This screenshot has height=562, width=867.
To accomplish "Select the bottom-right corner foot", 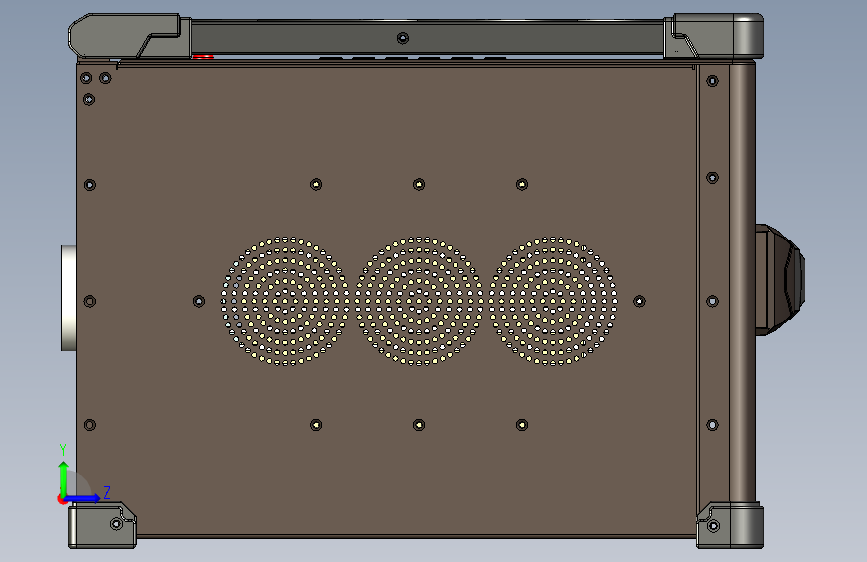I will pyautogui.click(x=730, y=525).
